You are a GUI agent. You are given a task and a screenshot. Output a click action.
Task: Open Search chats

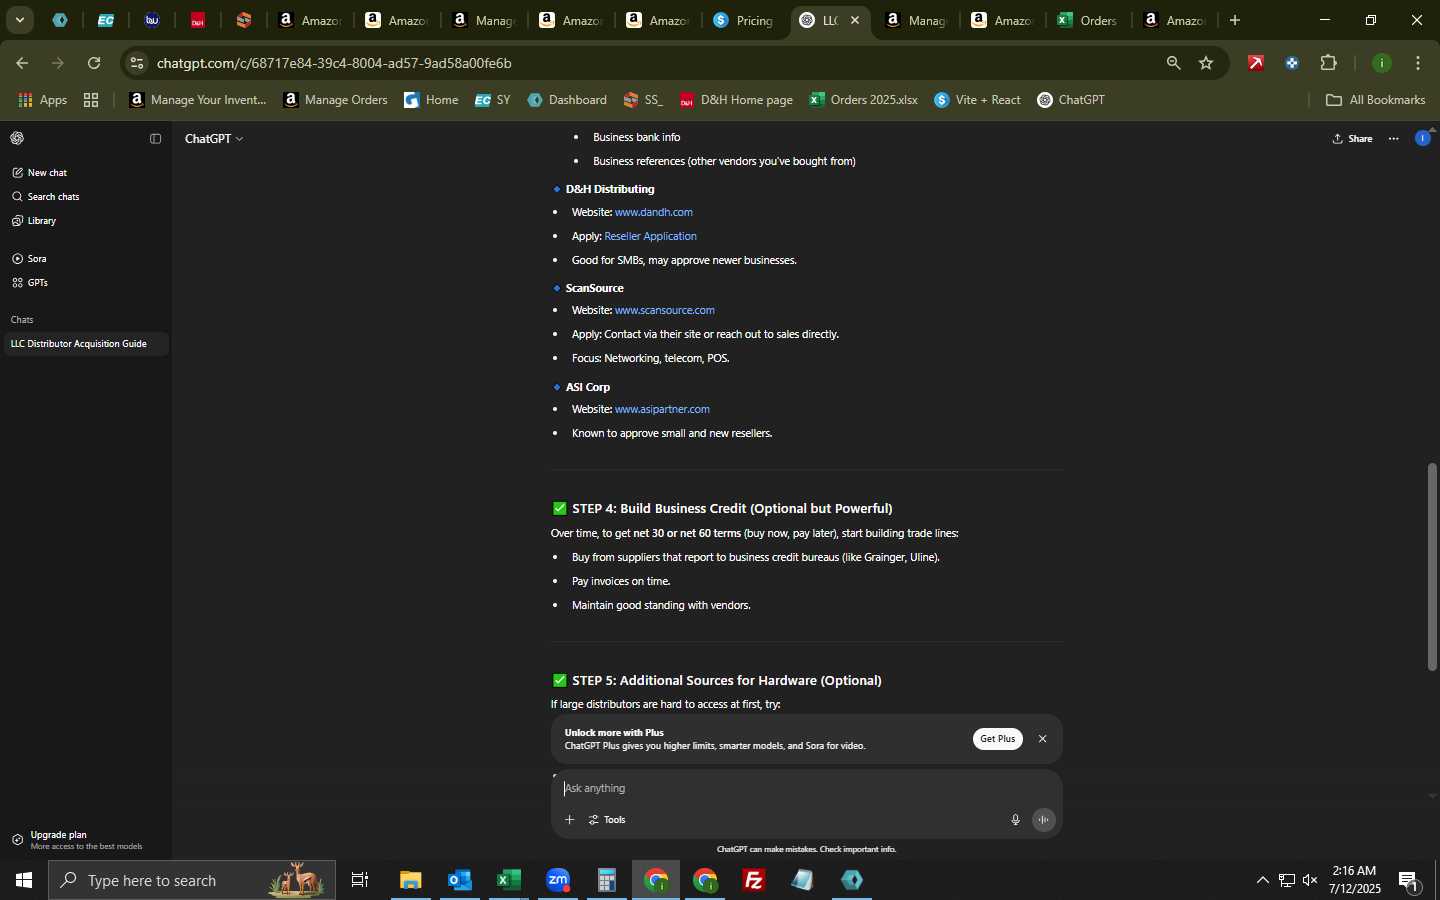click(x=46, y=197)
